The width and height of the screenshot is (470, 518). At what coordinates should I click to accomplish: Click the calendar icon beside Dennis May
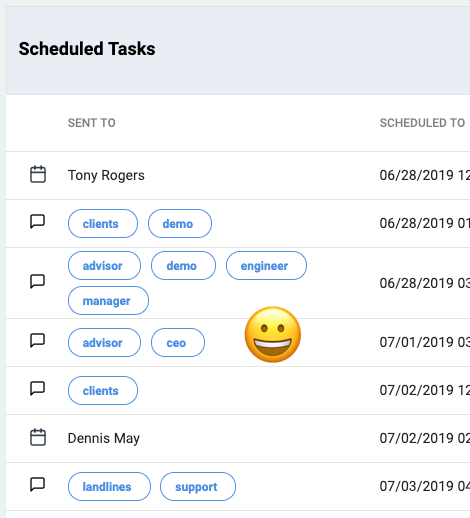38,437
